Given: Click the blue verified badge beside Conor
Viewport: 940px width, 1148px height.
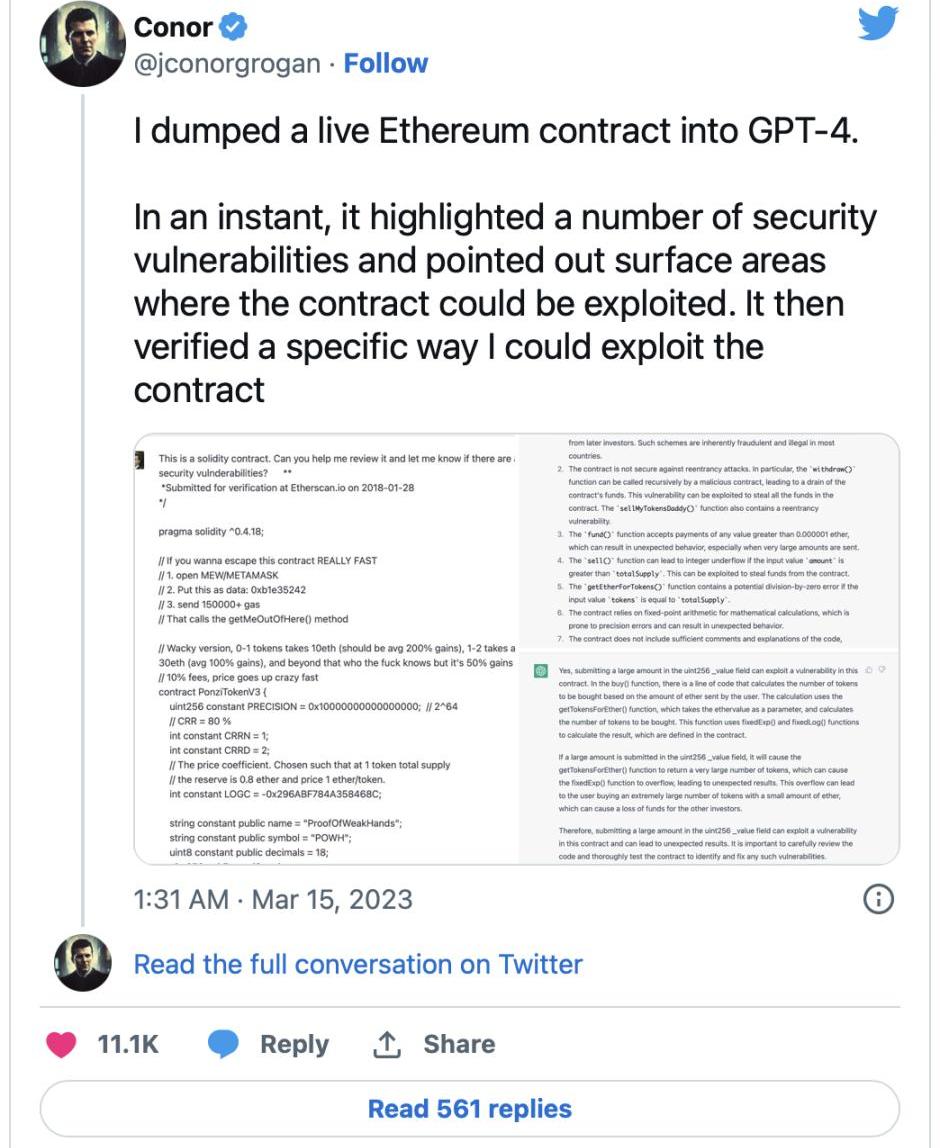Looking at the screenshot, I should pyautogui.click(x=233, y=27).
